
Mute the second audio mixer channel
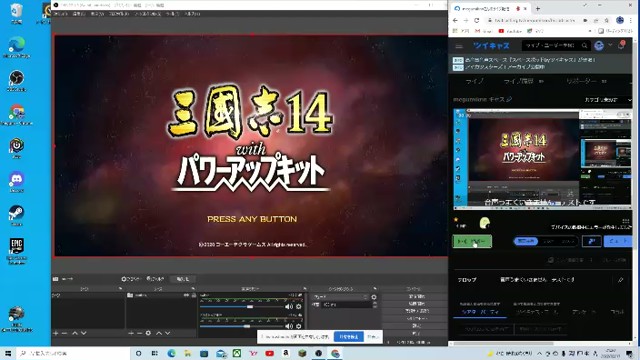tap(289, 326)
